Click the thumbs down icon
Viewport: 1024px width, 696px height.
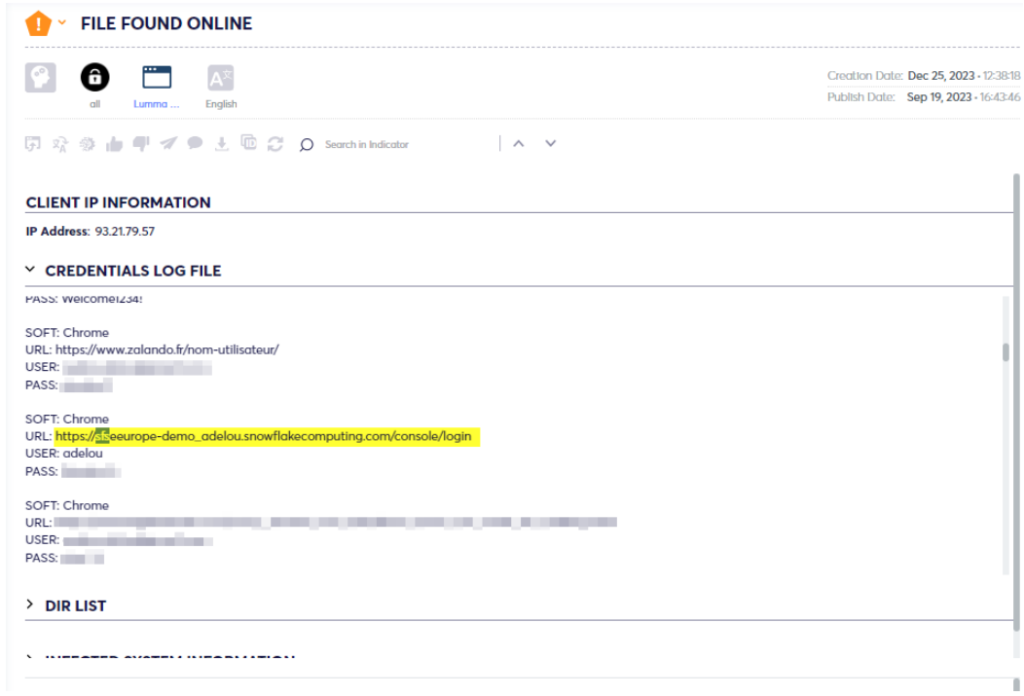point(141,144)
